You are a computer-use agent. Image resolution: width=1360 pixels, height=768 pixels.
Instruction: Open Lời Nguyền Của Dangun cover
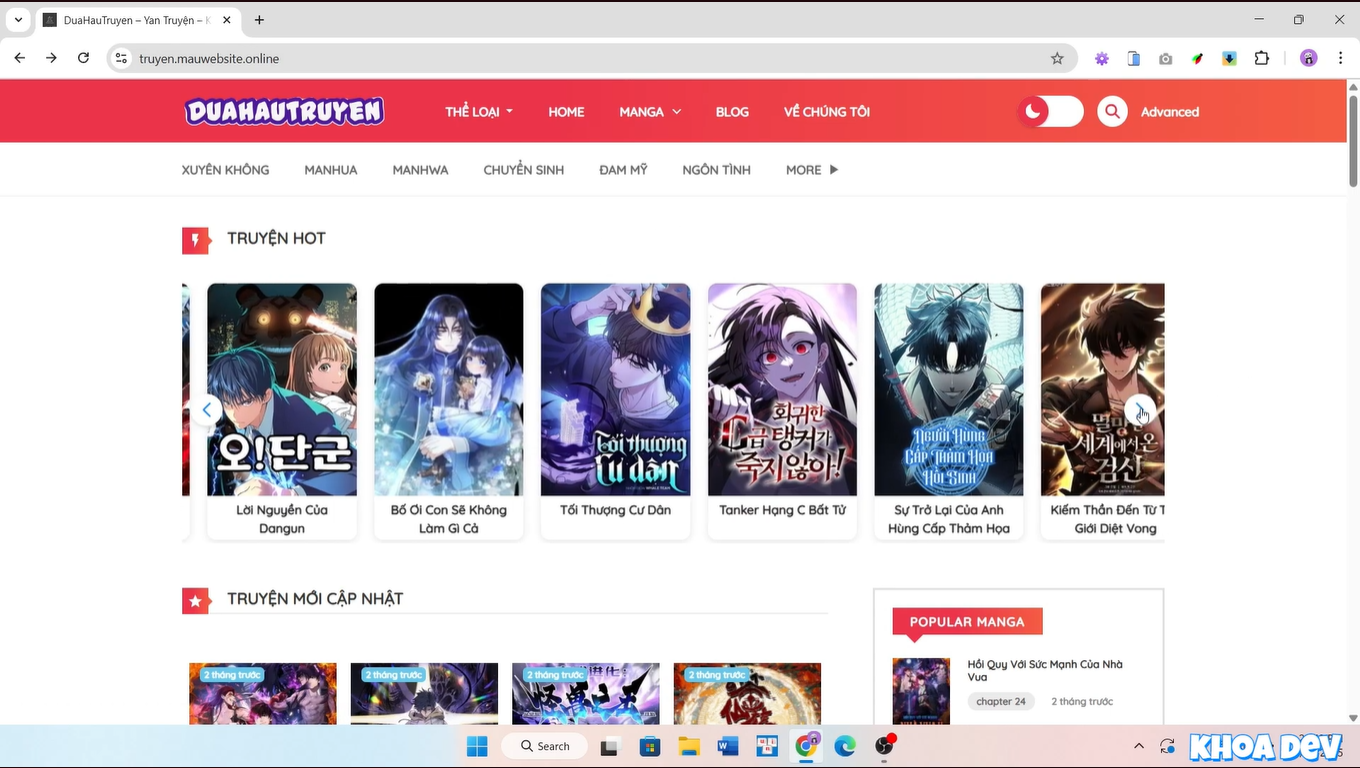(282, 390)
